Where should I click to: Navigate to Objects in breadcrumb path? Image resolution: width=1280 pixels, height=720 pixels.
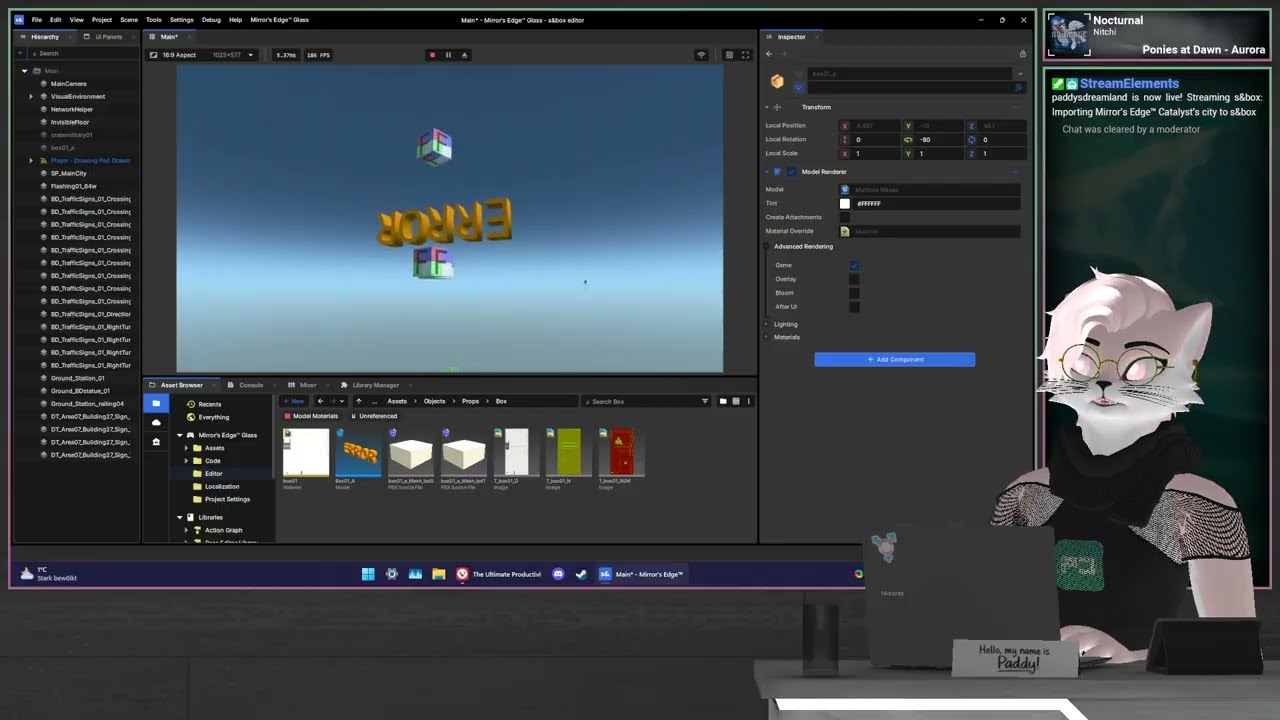click(434, 401)
